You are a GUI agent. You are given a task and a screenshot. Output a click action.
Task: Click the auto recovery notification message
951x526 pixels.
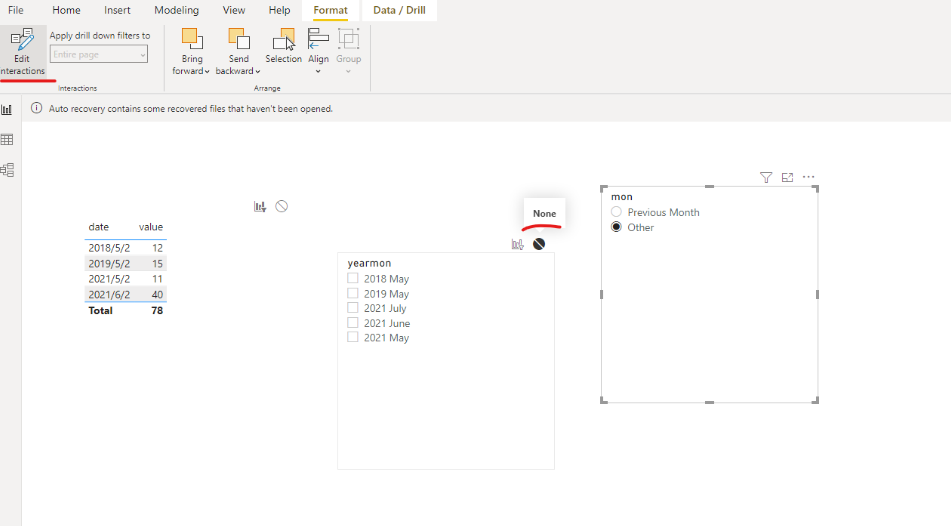190,109
